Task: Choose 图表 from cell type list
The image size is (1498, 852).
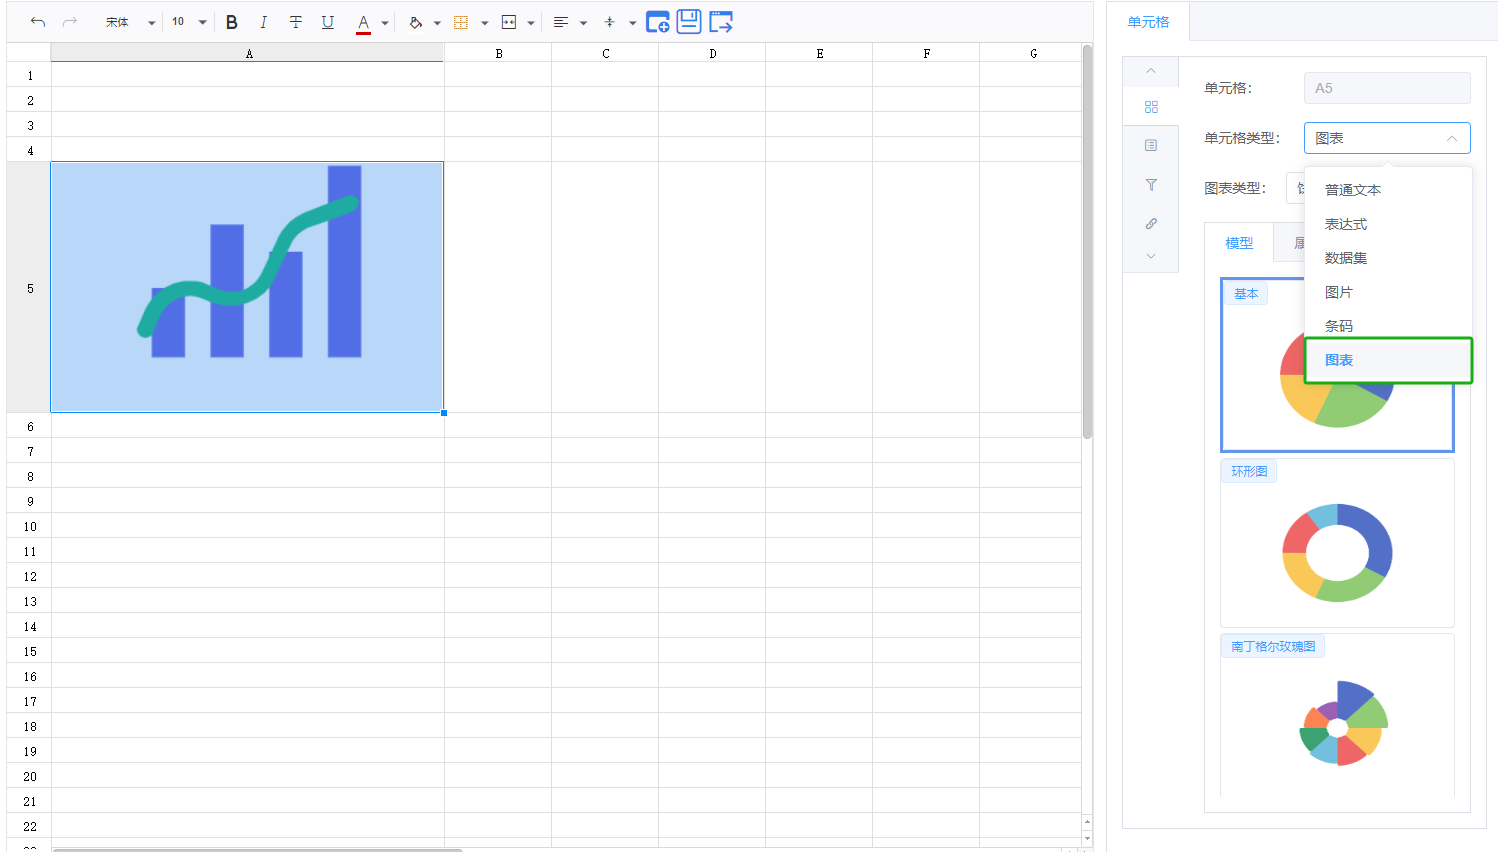Action: coord(1388,360)
